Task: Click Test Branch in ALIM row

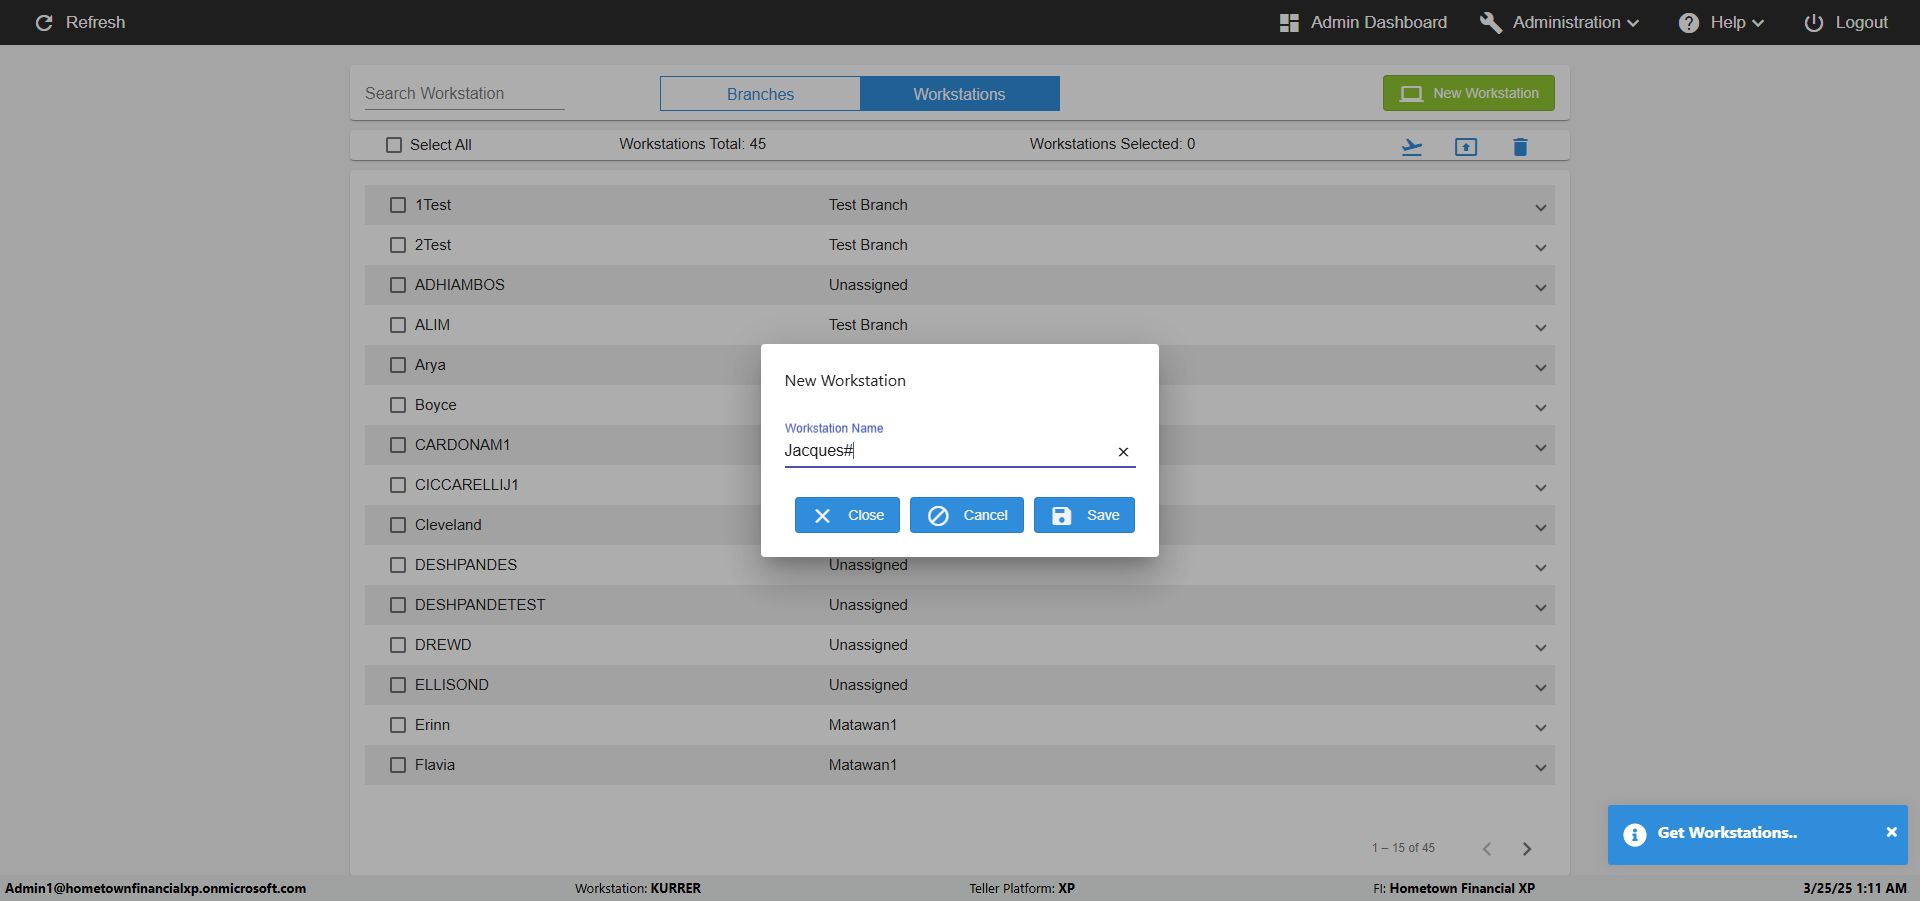Action: pos(868,325)
